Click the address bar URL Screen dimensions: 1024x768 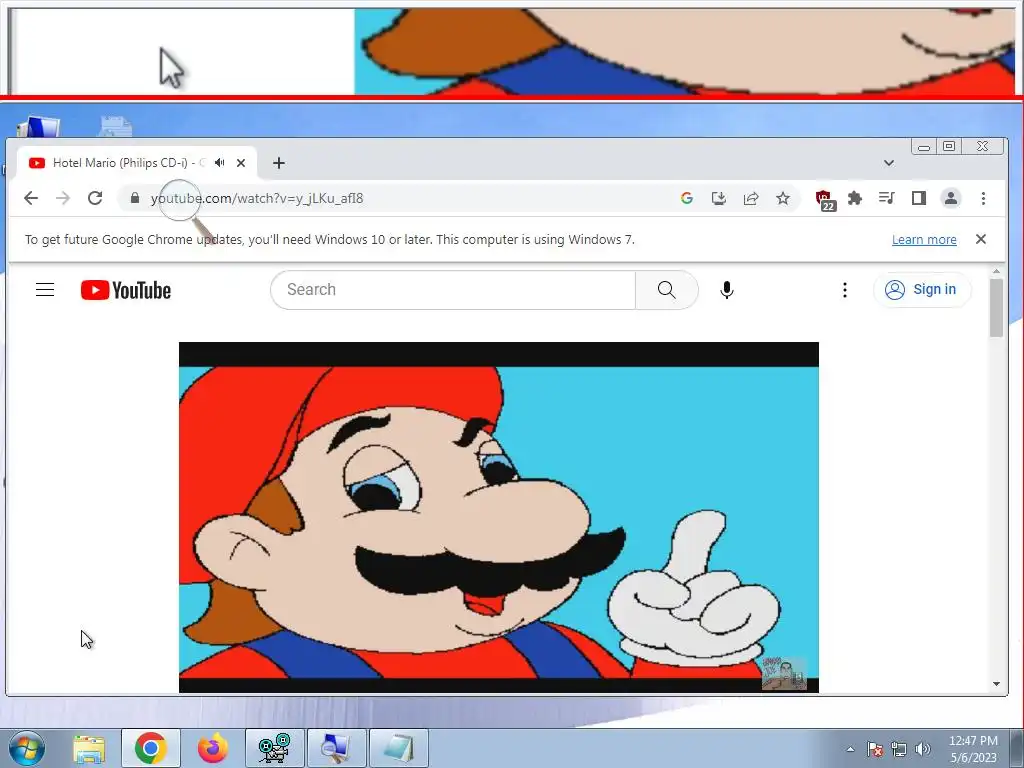click(257, 198)
